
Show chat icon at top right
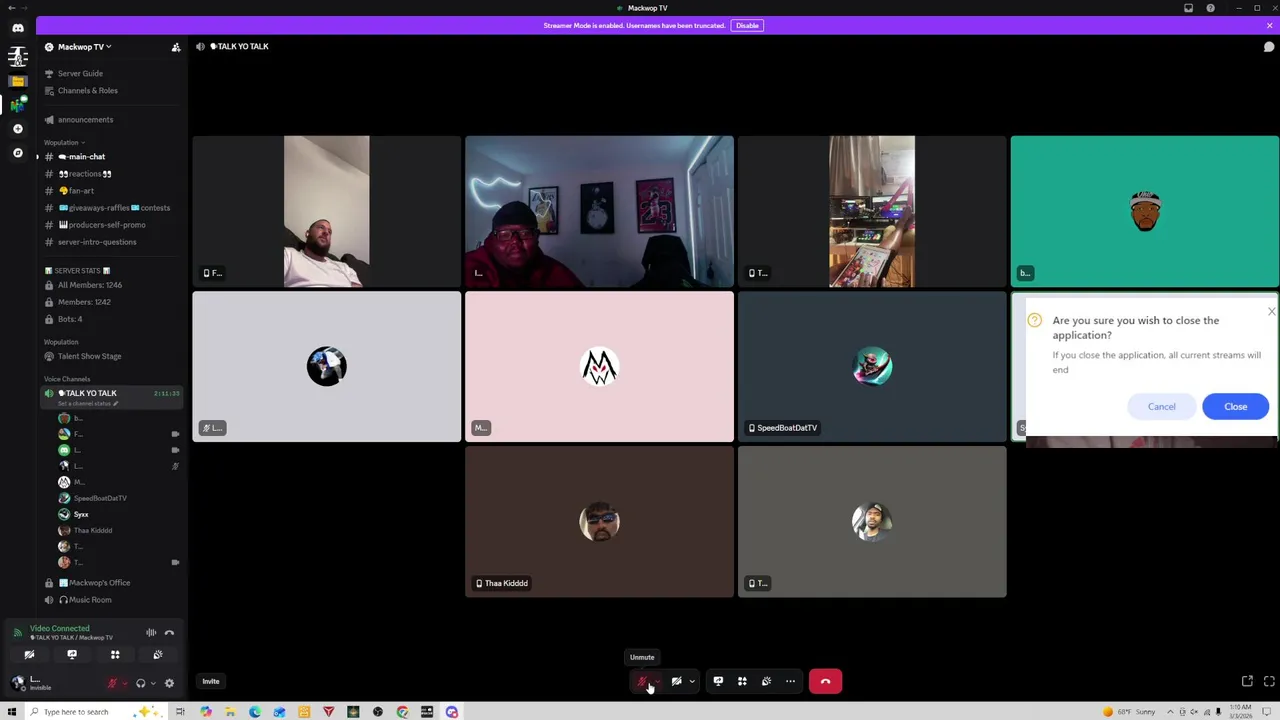click(x=1269, y=46)
